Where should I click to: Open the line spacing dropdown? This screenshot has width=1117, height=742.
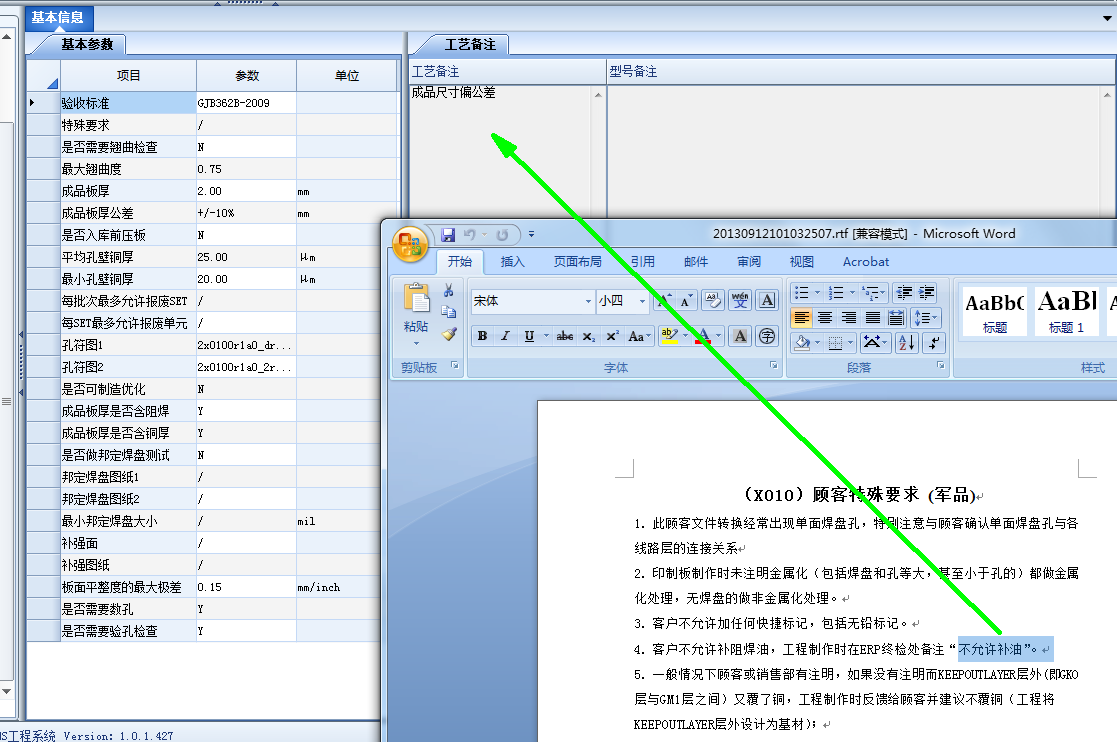pos(926,318)
